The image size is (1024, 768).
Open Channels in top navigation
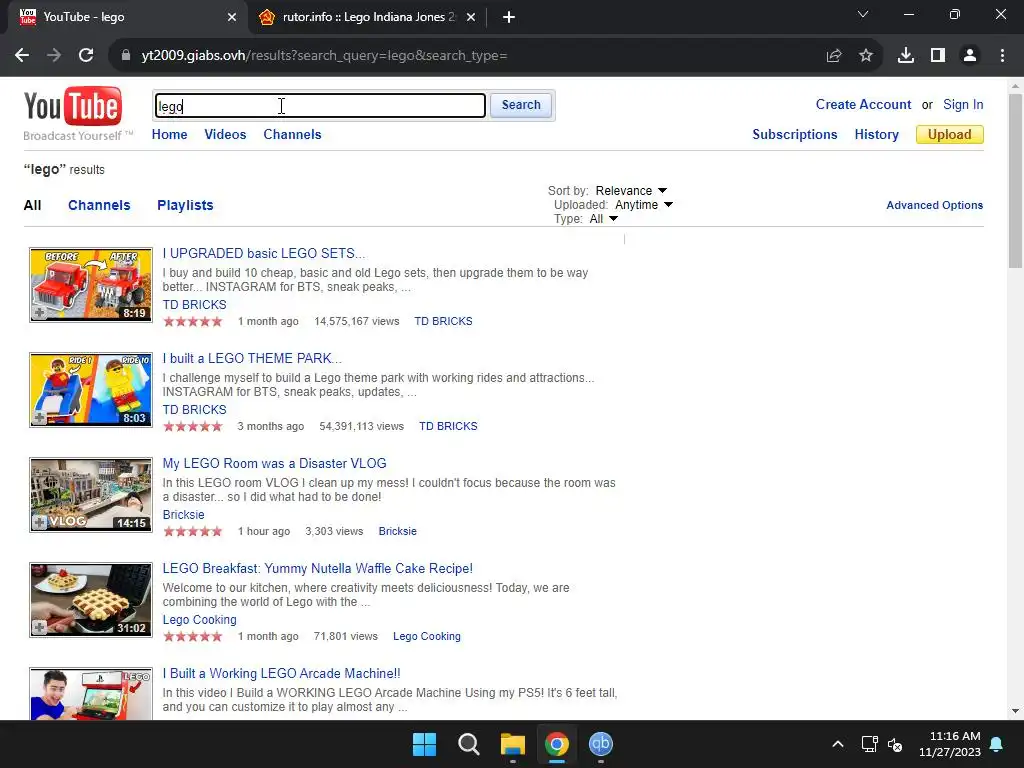[292, 135]
